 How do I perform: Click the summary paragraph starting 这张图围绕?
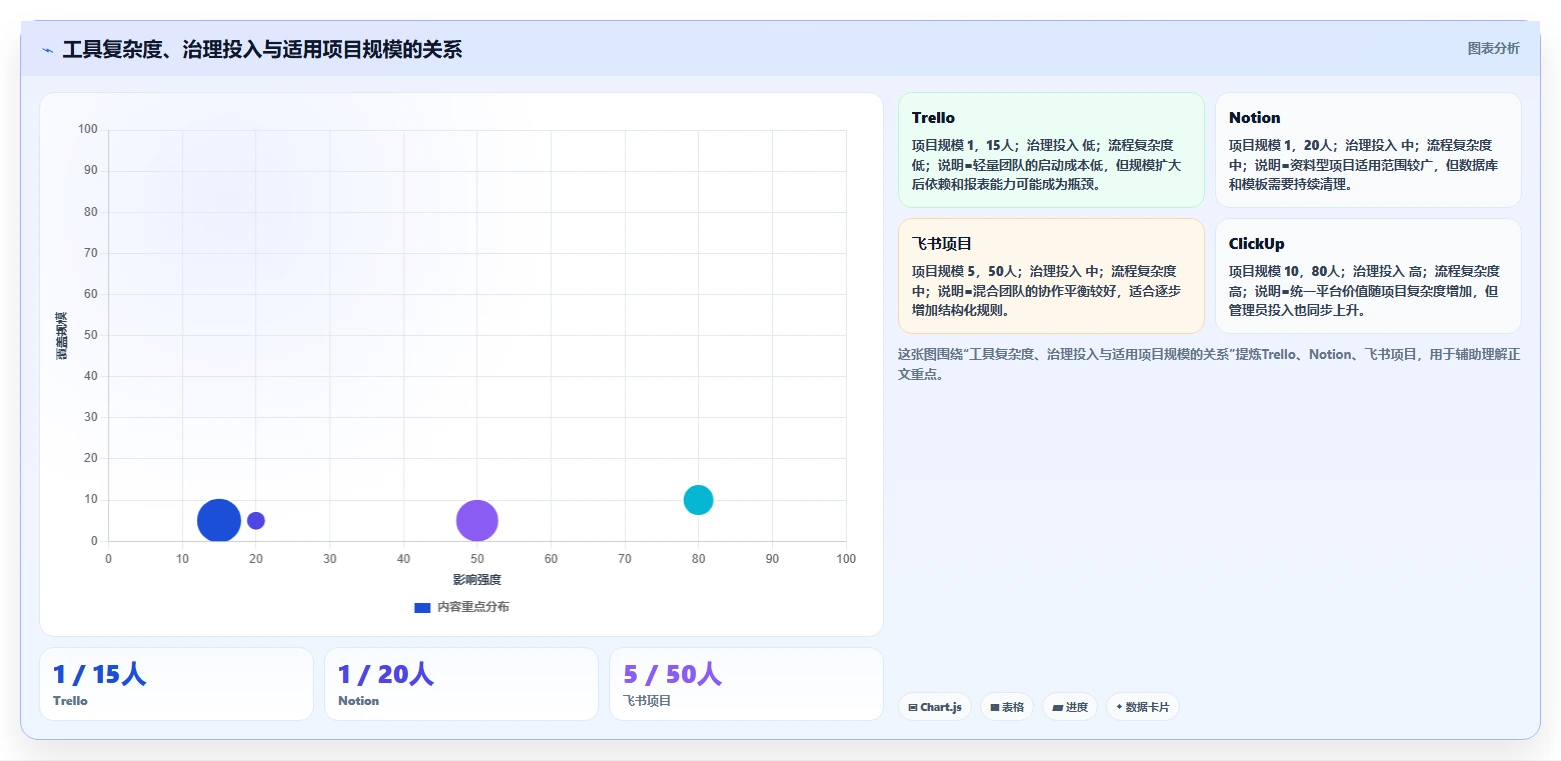pyautogui.click(x=1209, y=364)
